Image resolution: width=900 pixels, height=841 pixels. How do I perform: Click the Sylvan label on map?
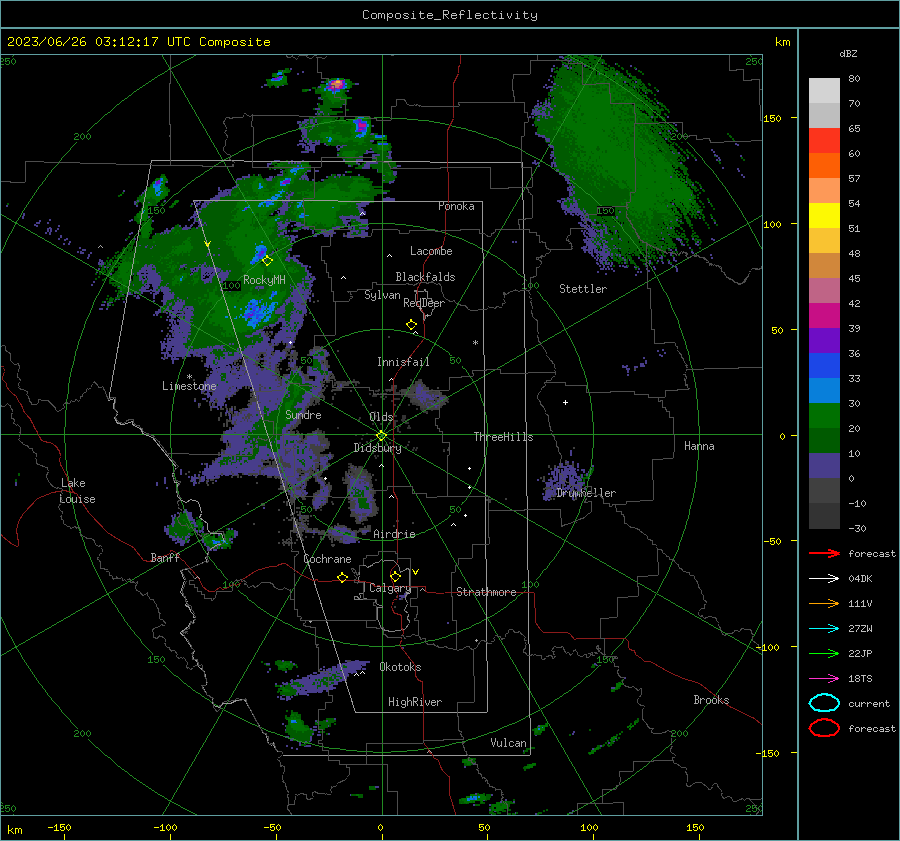tap(382, 295)
